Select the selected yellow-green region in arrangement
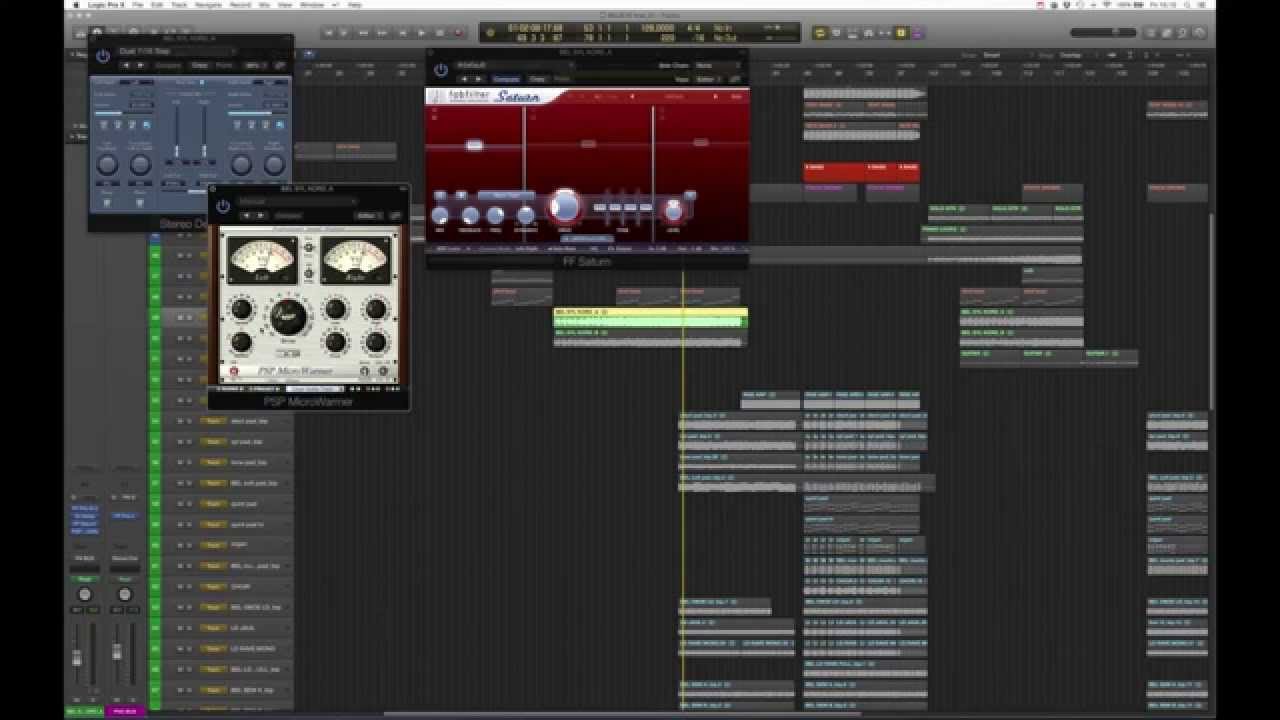 coord(650,317)
